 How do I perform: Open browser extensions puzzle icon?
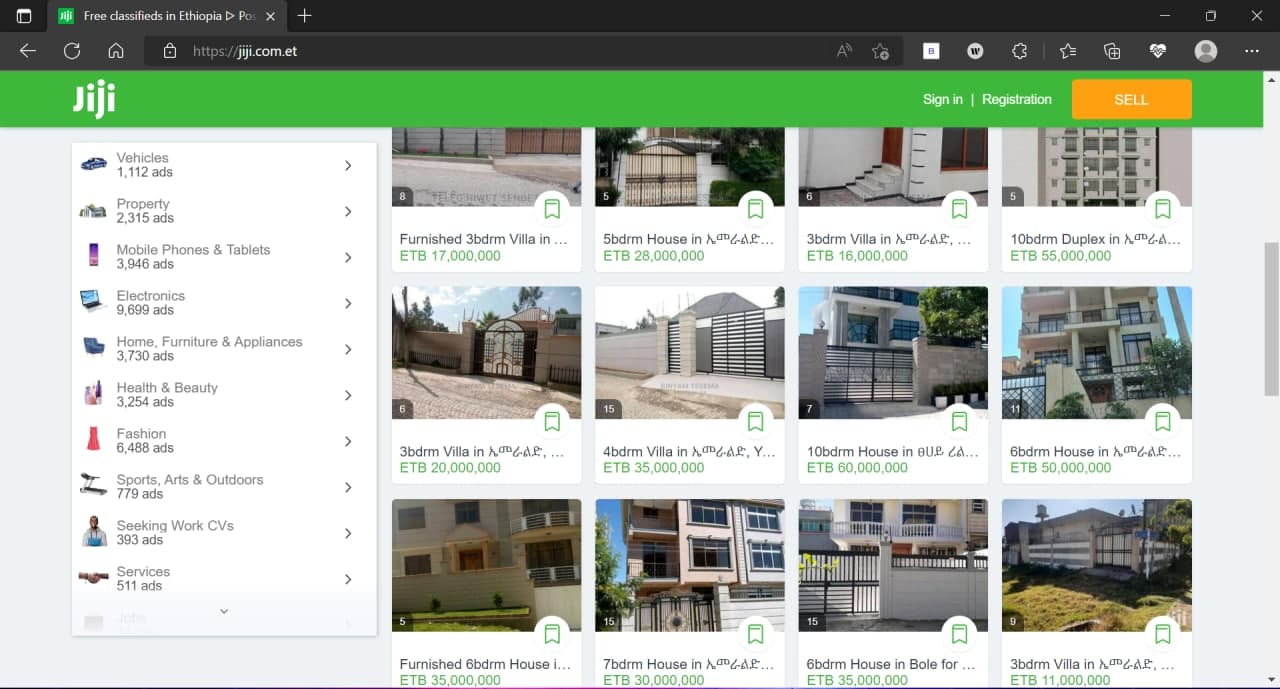1020,51
